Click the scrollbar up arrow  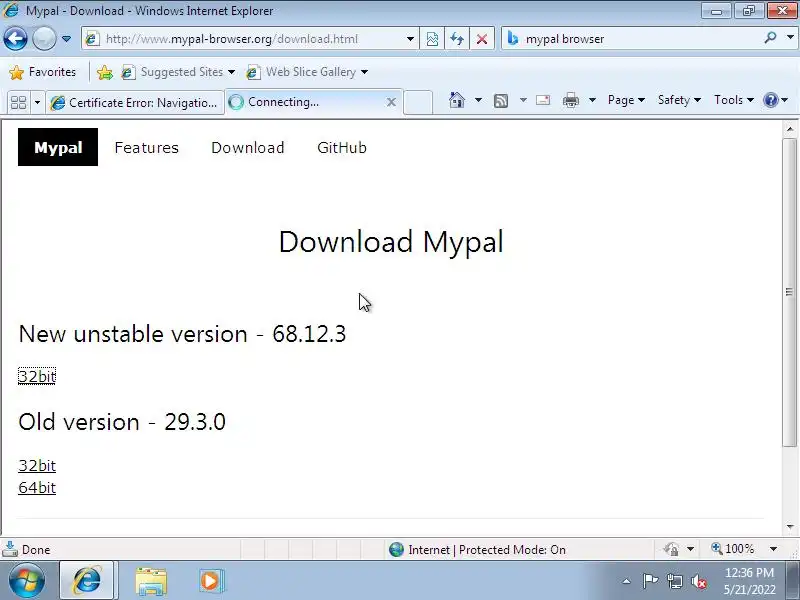(x=789, y=129)
